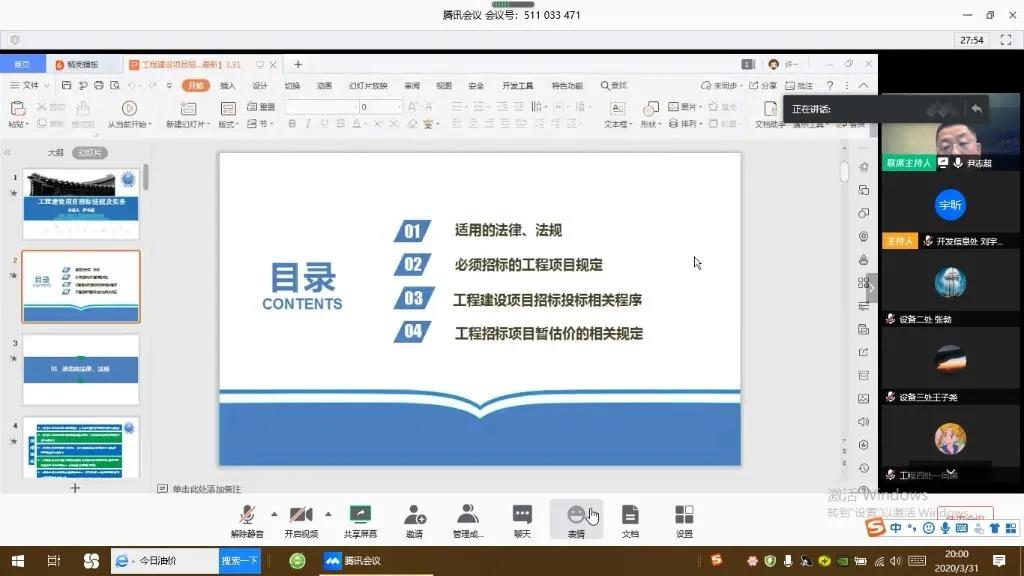This screenshot has width=1024, height=576.
Task: Switch to the 设计 ribbon tab
Action: pyautogui.click(x=260, y=86)
